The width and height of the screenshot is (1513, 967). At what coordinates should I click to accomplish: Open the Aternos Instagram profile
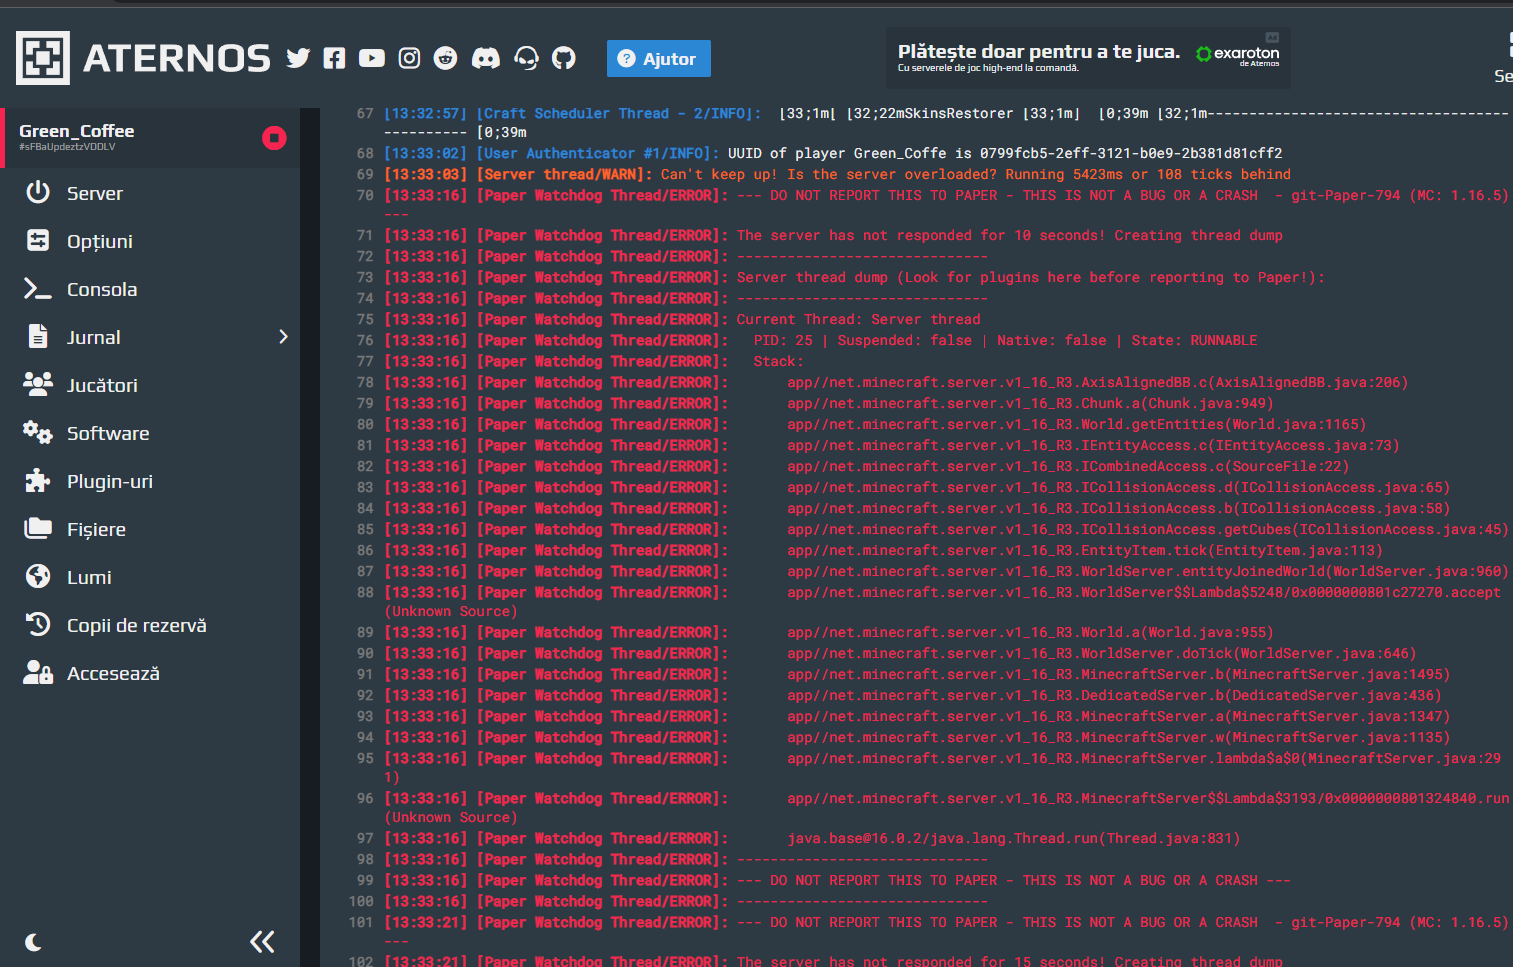(409, 58)
